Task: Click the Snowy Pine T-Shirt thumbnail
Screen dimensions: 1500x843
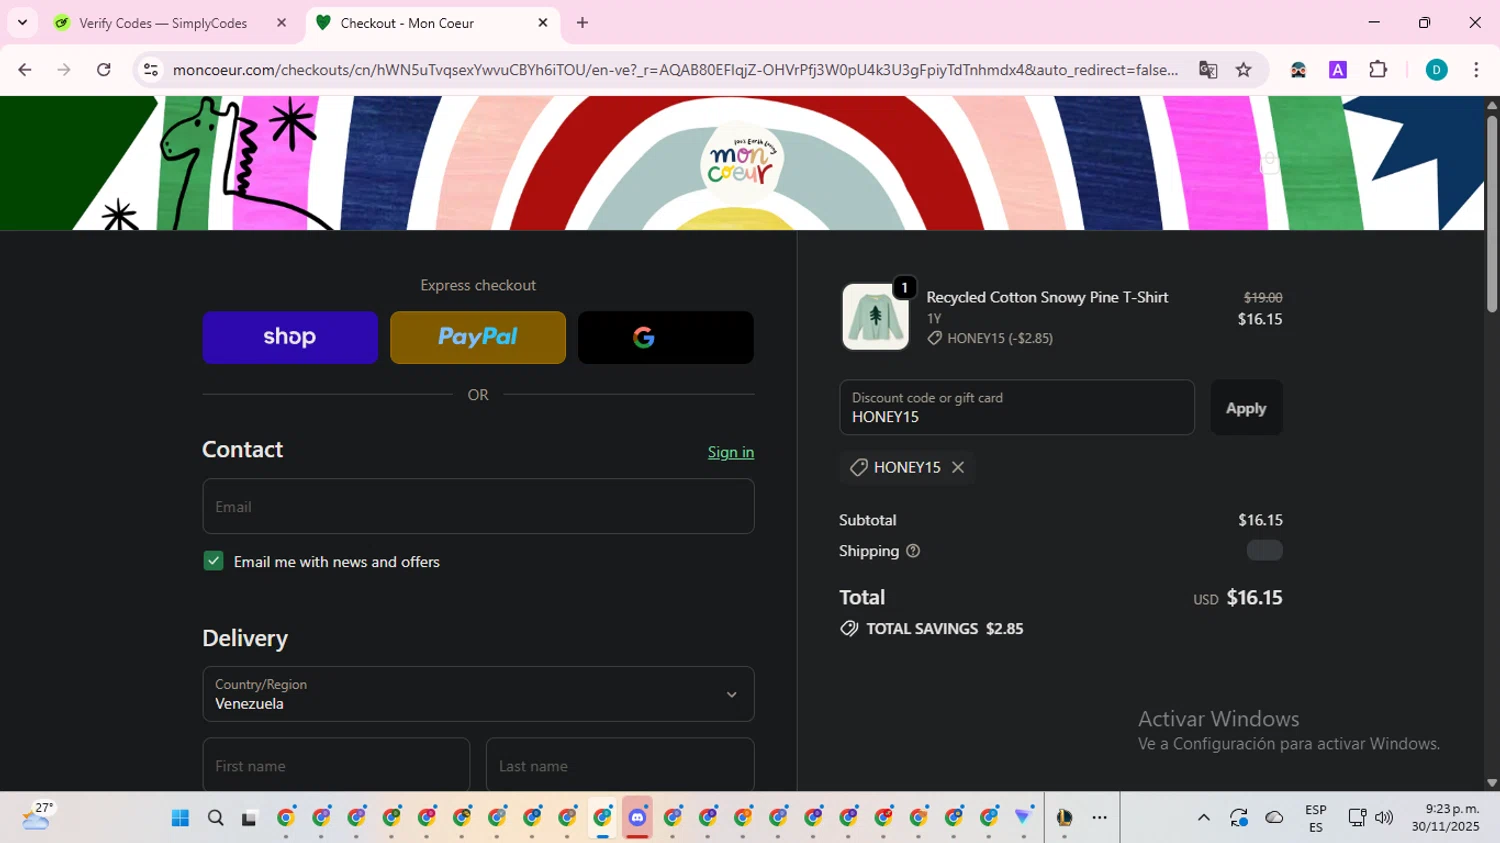Action: click(x=875, y=316)
